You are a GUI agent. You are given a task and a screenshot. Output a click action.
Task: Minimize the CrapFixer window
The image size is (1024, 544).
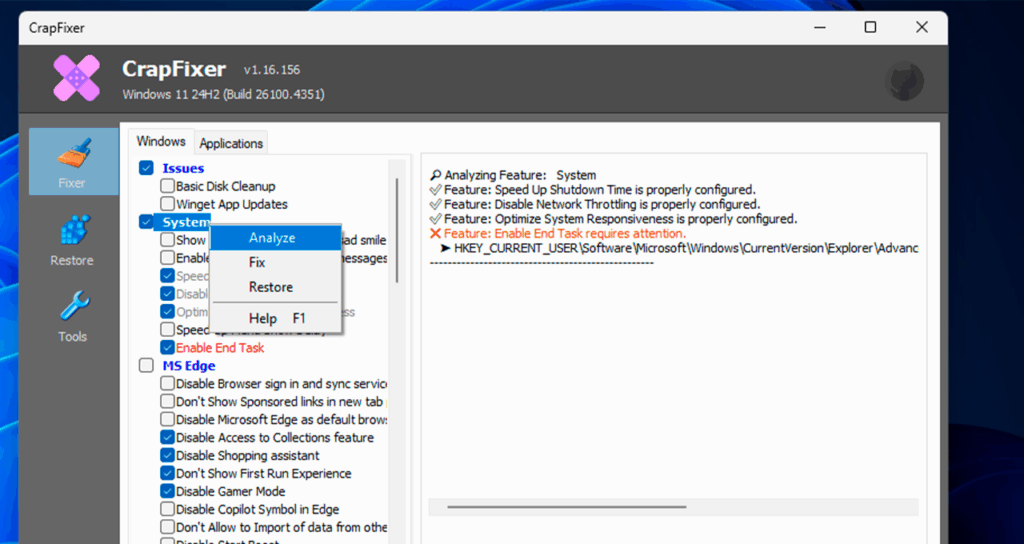point(824,27)
